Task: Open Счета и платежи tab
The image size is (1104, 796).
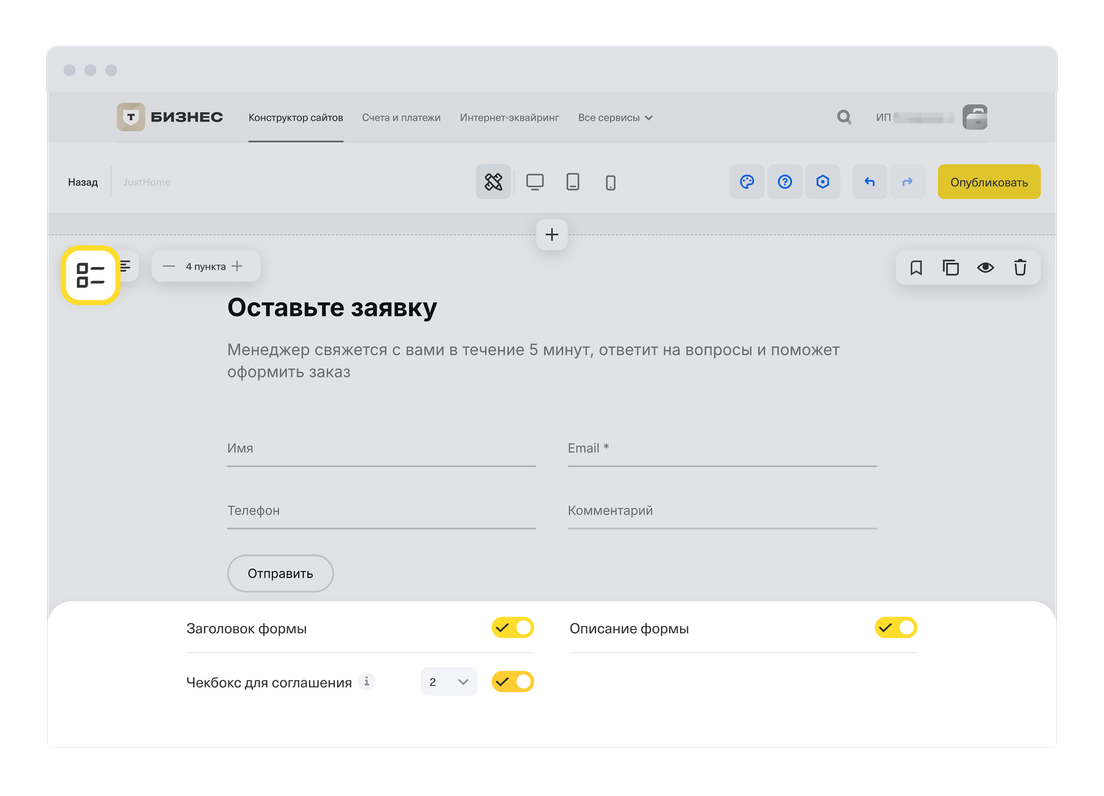Action: click(x=401, y=118)
